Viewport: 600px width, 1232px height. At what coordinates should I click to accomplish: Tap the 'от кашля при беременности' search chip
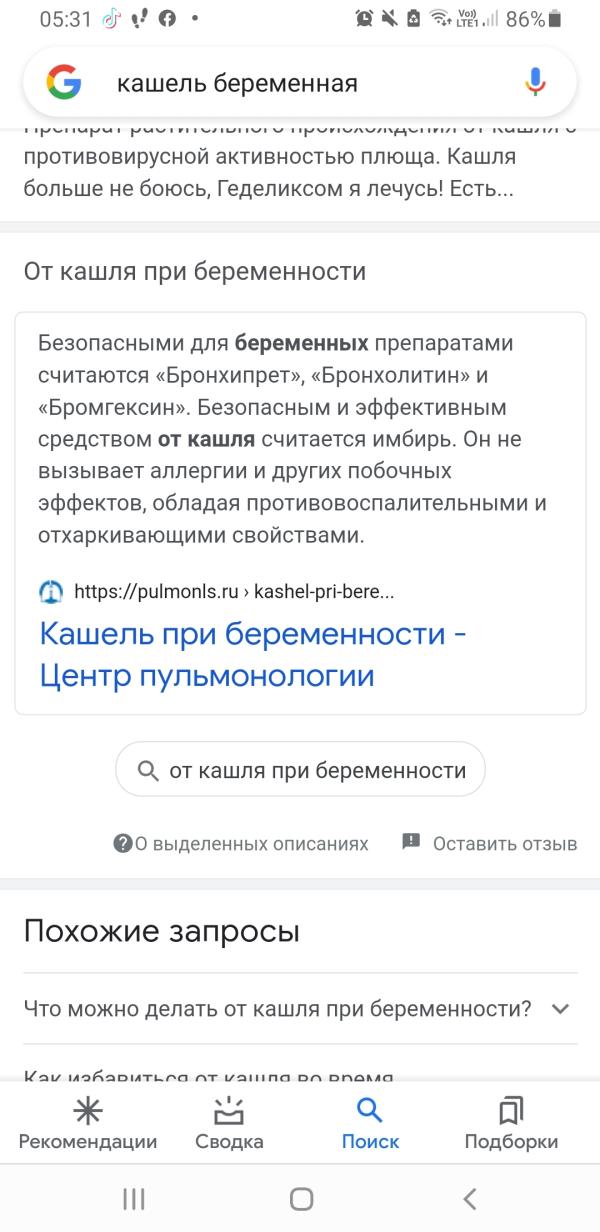pyautogui.click(x=300, y=770)
